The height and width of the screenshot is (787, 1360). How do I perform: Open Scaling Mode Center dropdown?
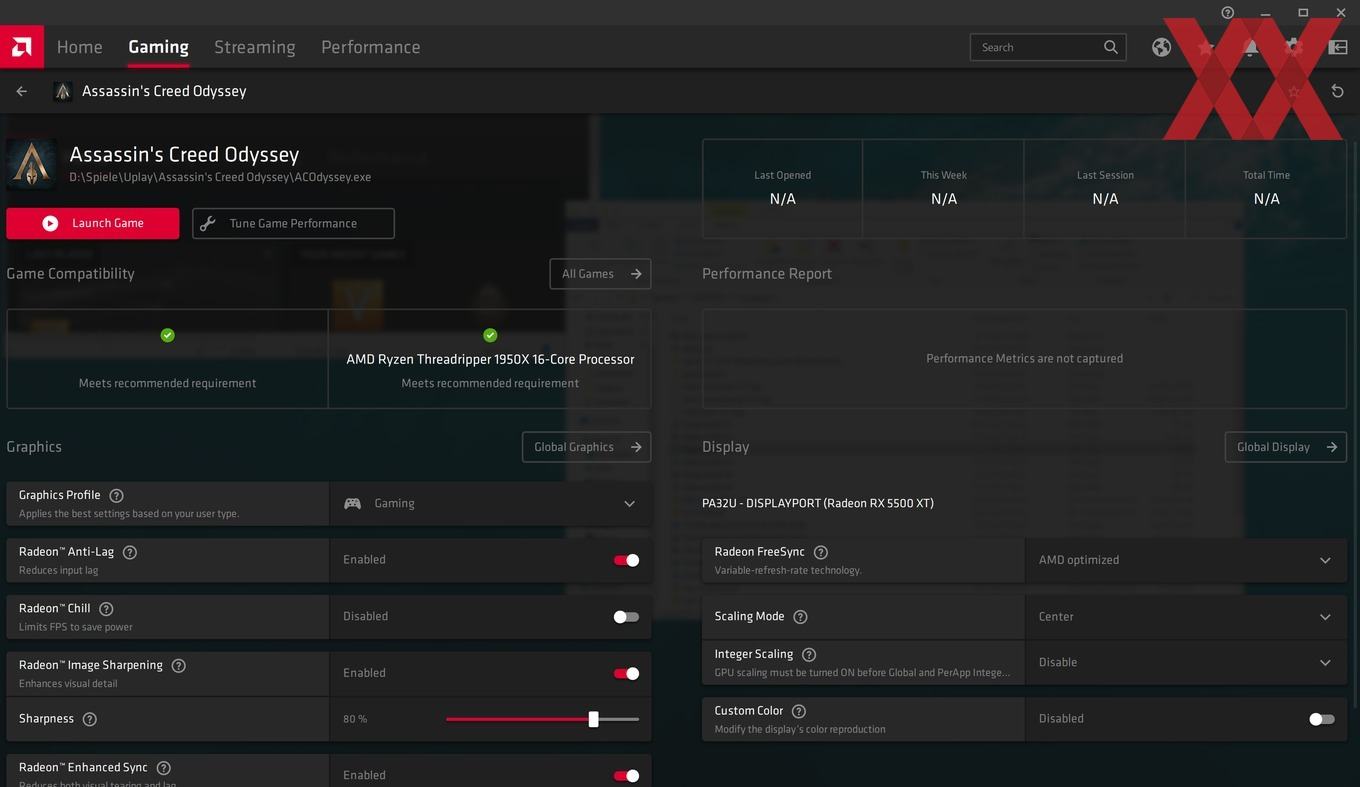[x=1186, y=617]
